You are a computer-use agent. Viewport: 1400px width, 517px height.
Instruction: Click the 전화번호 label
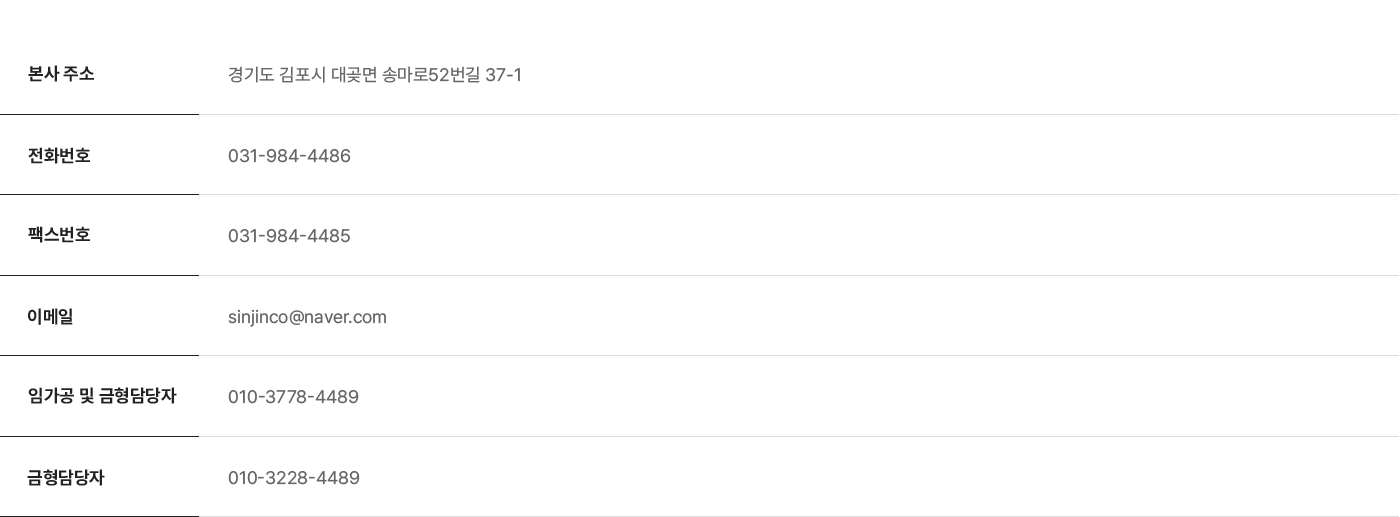[x=59, y=155]
